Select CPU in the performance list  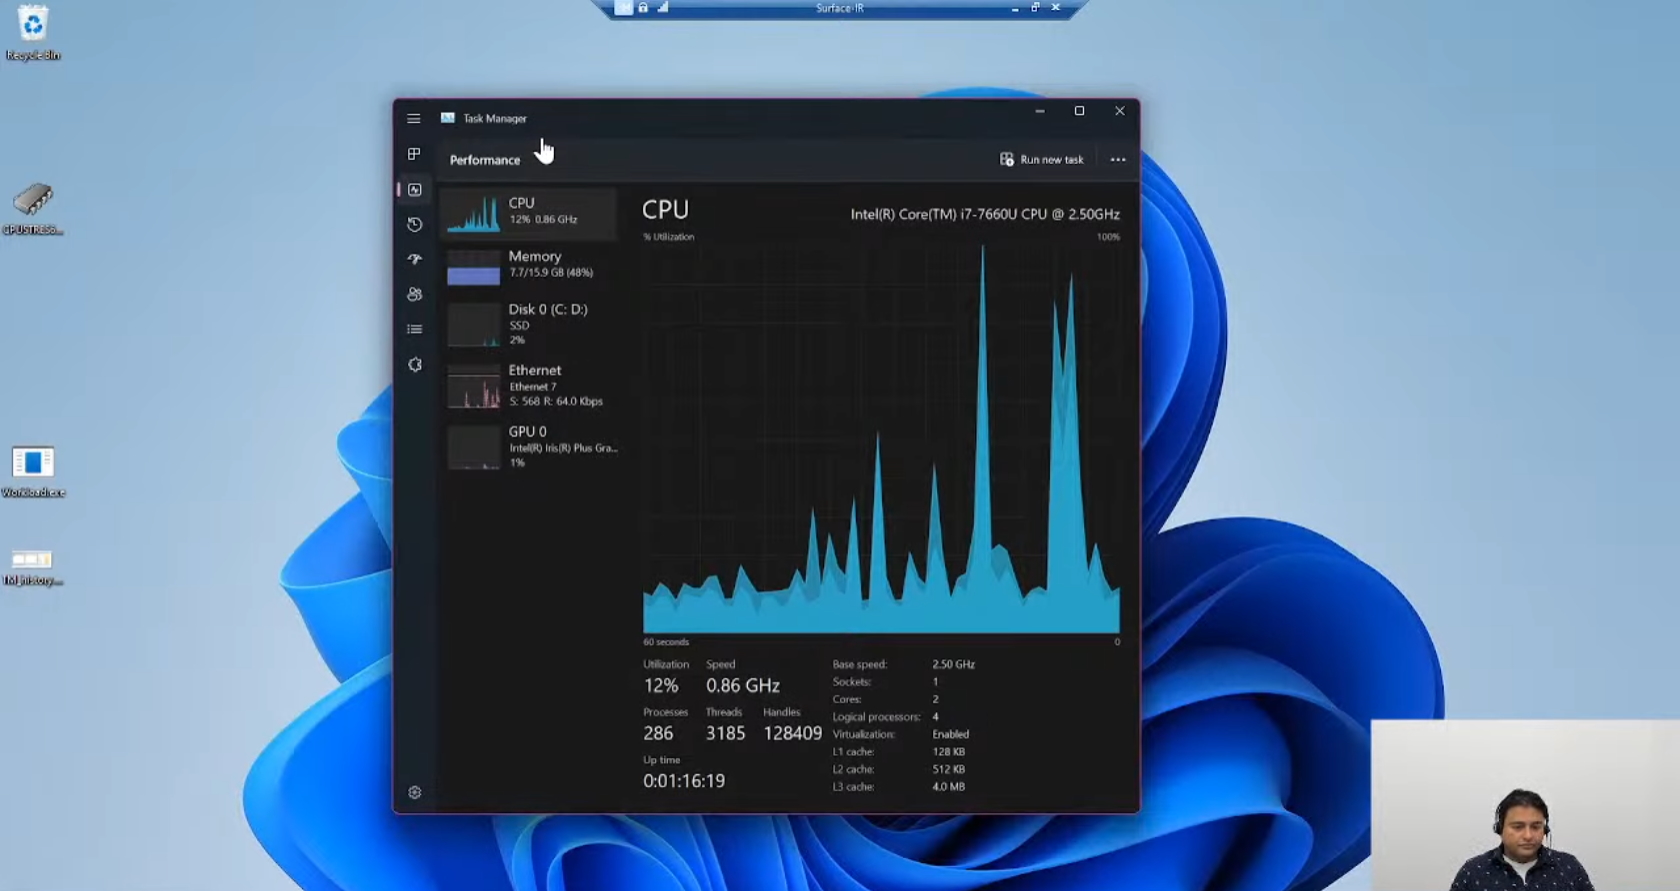coord(529,213)
